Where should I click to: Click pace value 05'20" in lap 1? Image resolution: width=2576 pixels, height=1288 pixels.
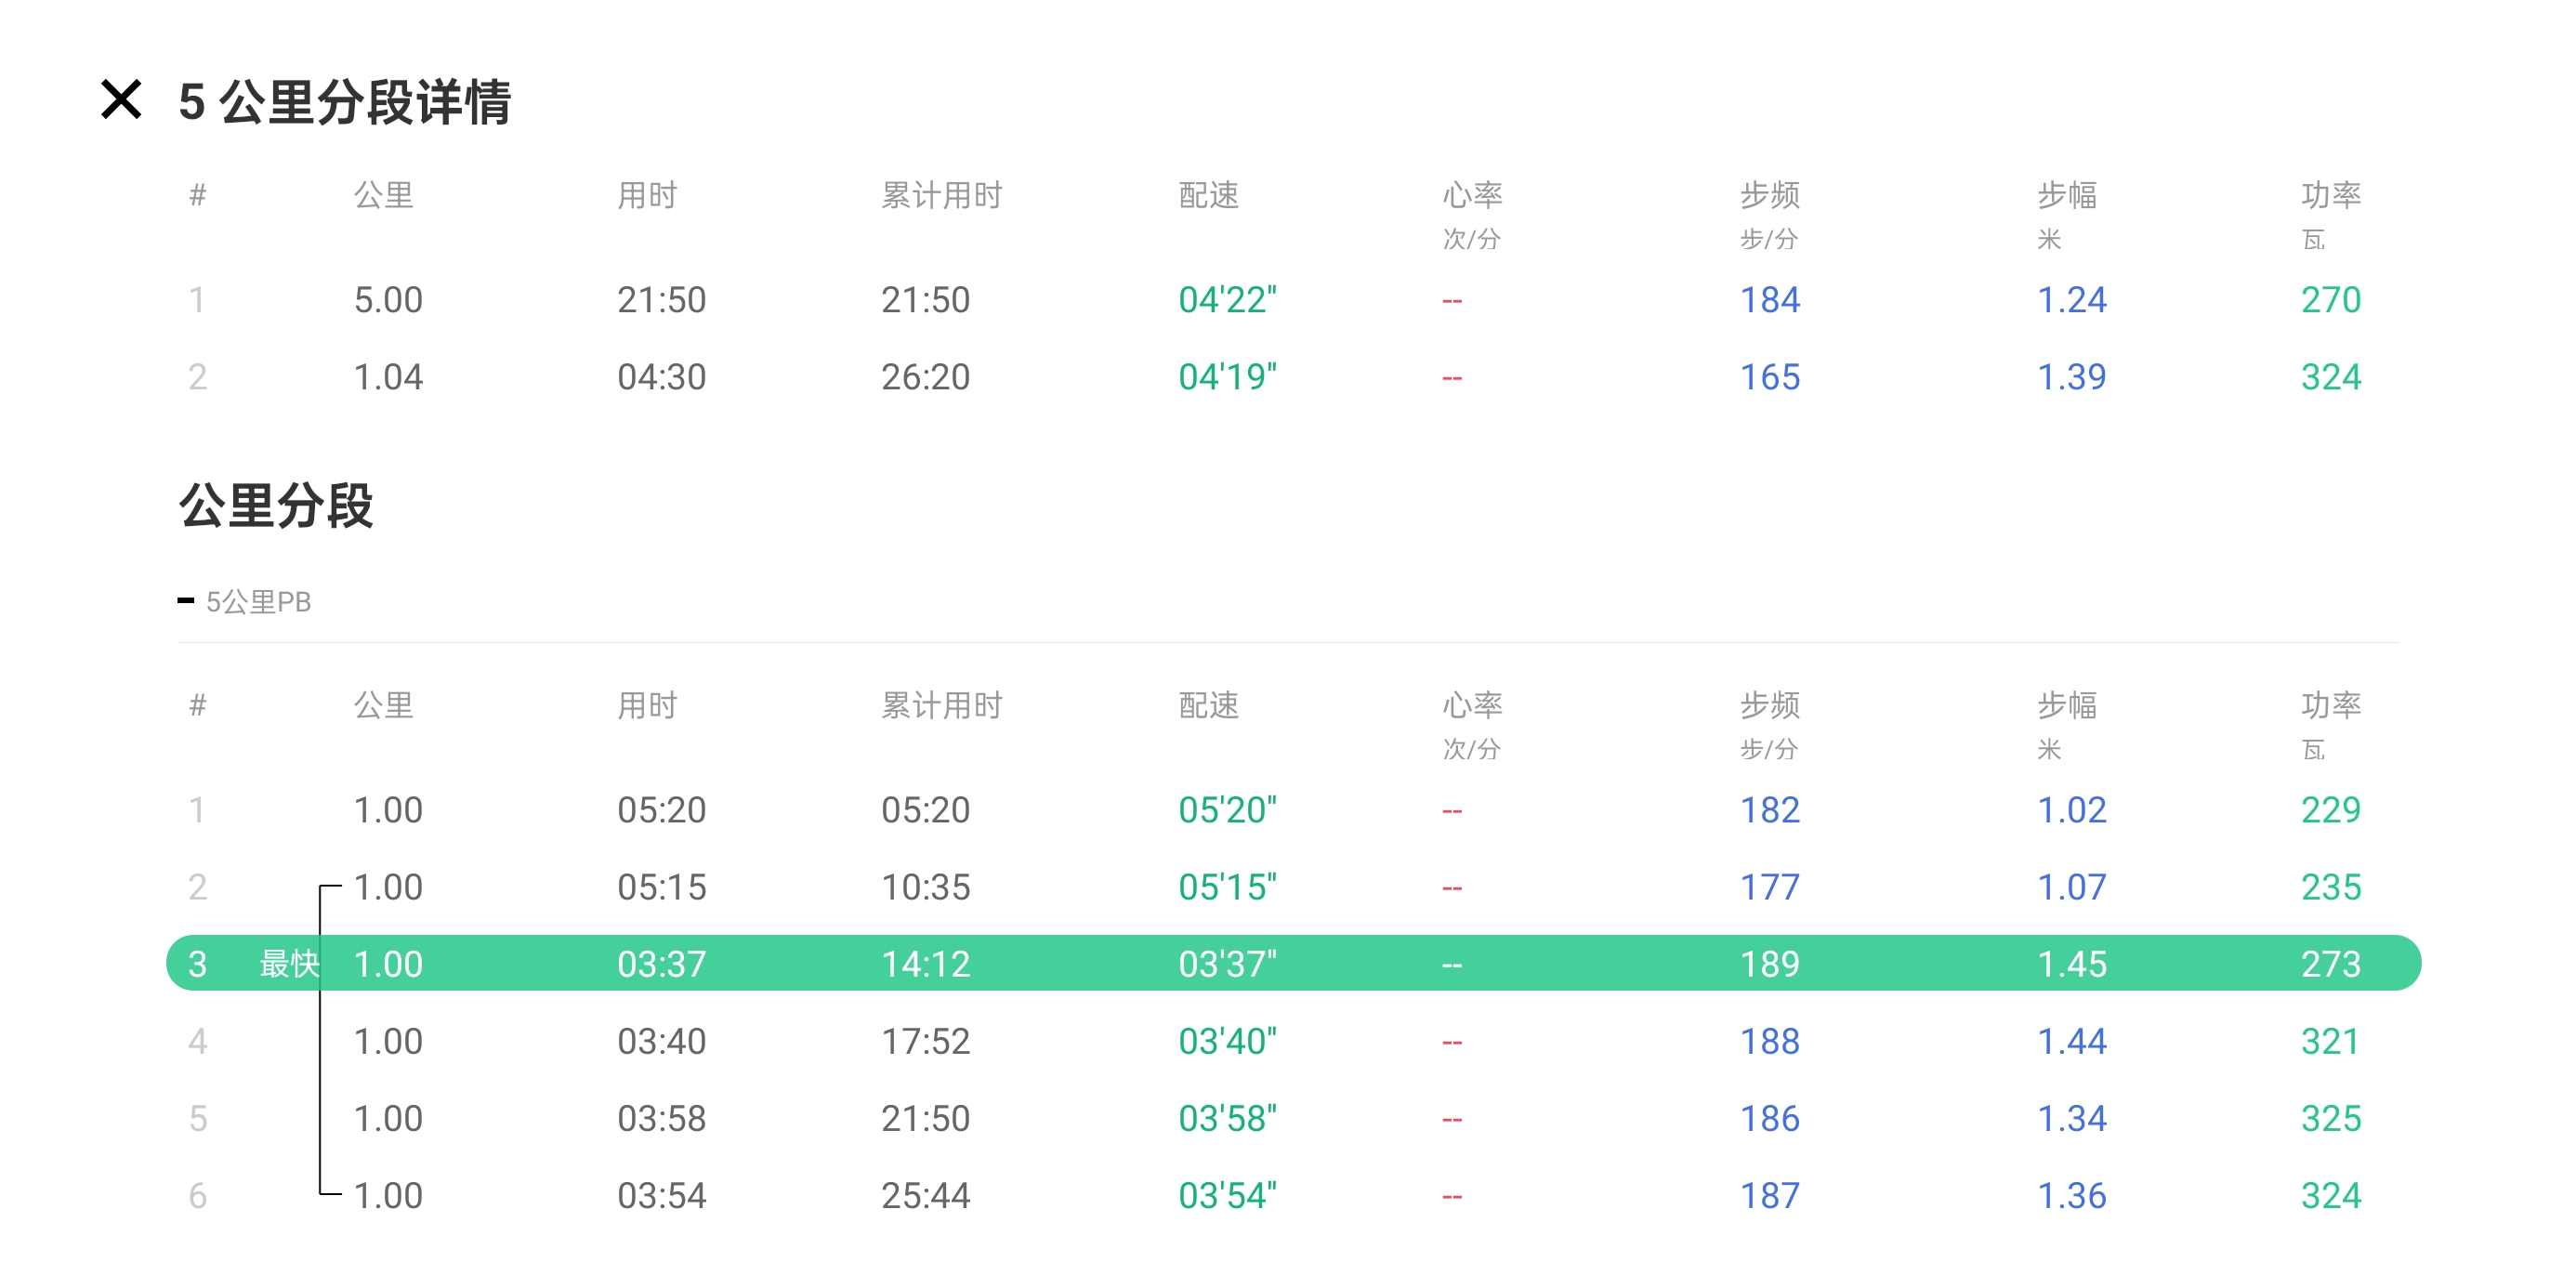coord(1227,810)
